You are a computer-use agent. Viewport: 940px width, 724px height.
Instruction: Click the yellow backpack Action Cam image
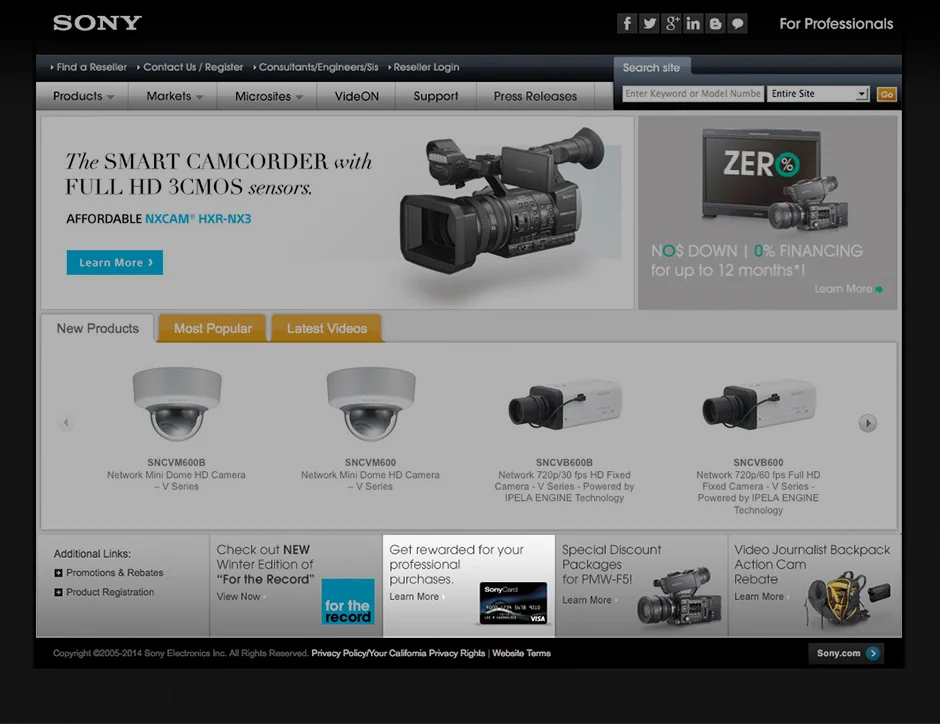[x=848, y=599]
